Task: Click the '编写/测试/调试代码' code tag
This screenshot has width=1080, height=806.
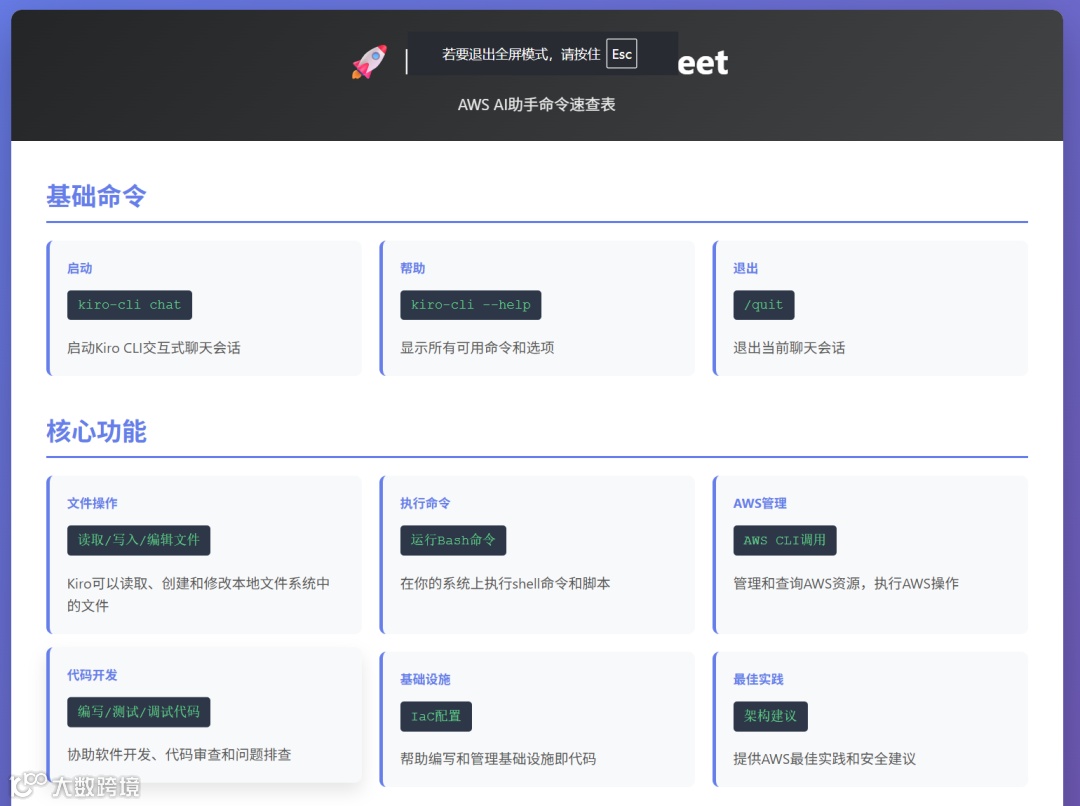Action: [x=138, y=712]
